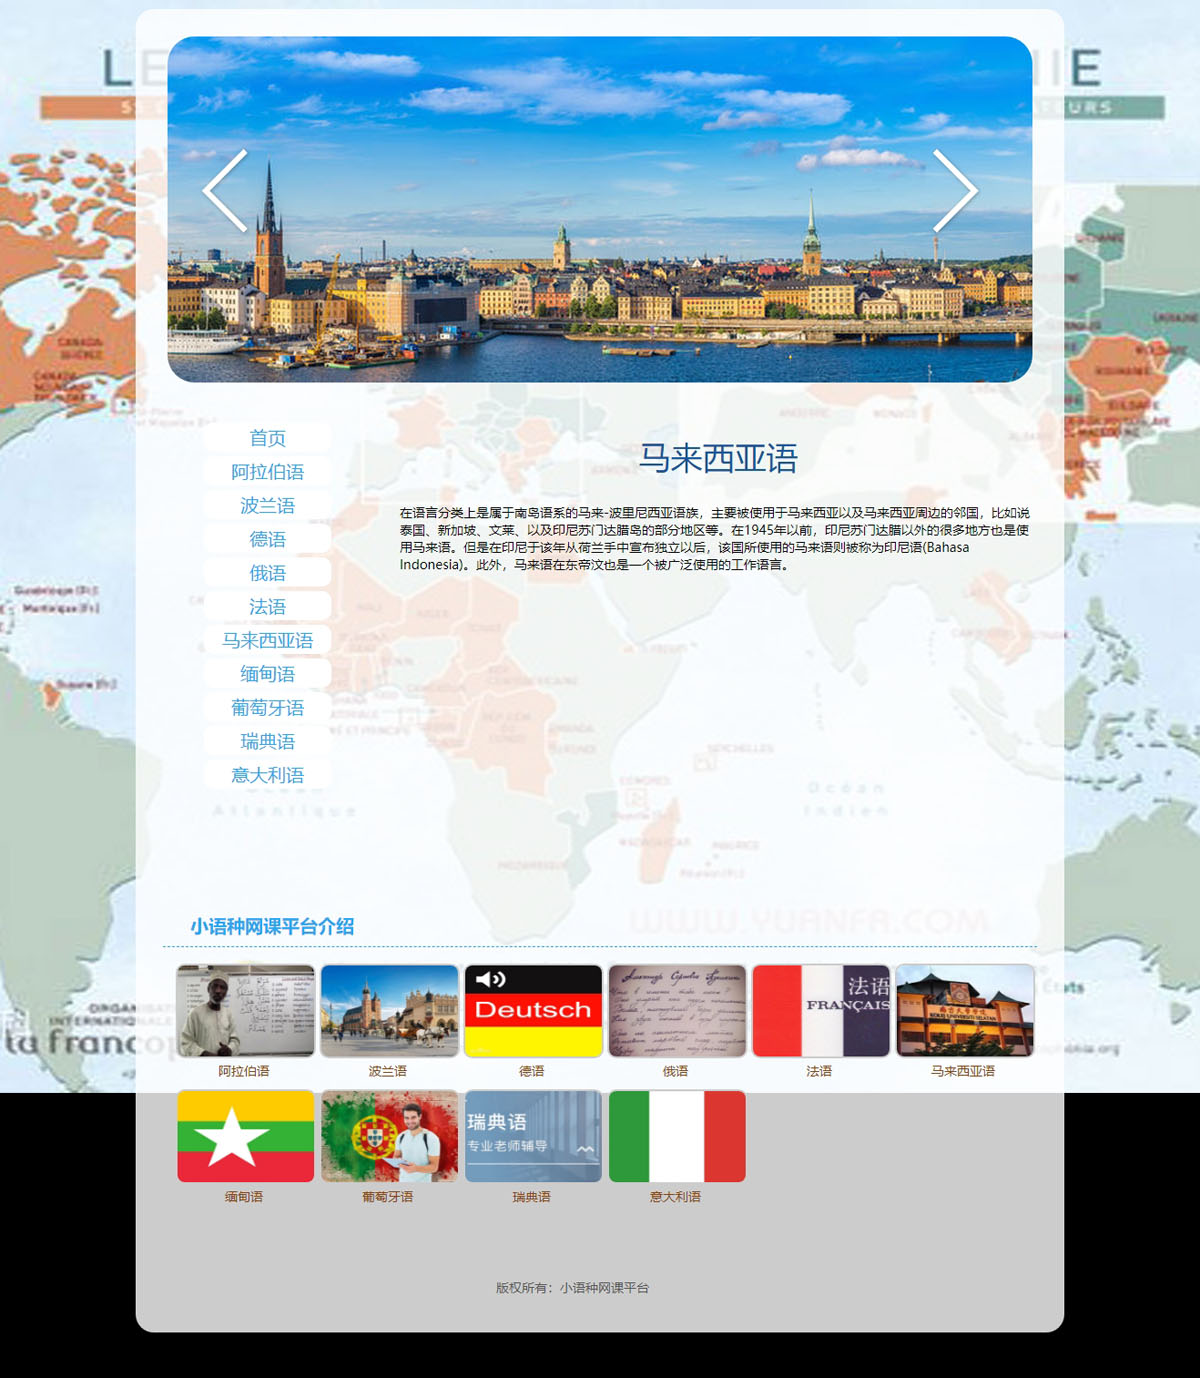
Task: Choose 葡萄牙语 in the side menu
Action: pos(267,708)
